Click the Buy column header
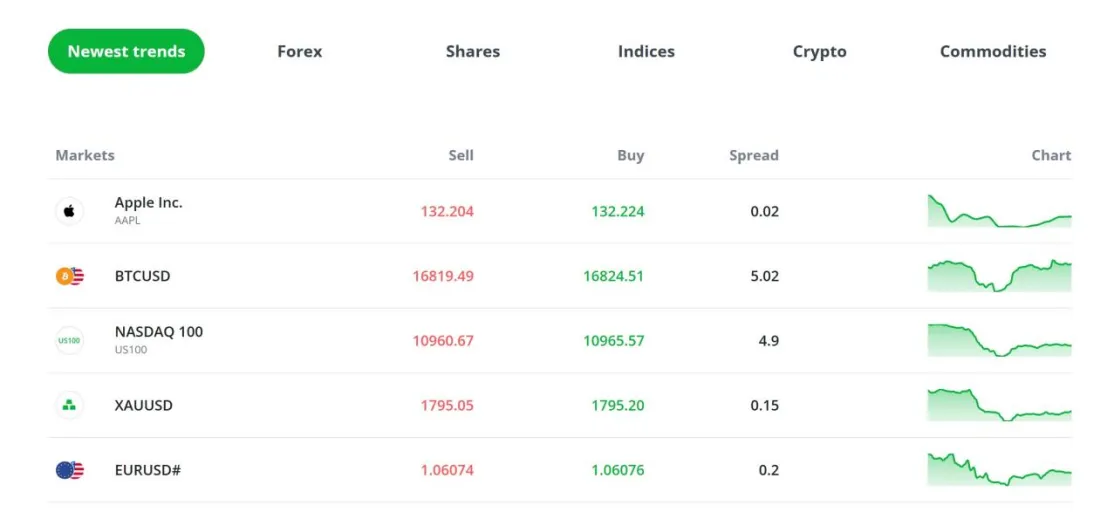1108x512 pixels. 631,155
